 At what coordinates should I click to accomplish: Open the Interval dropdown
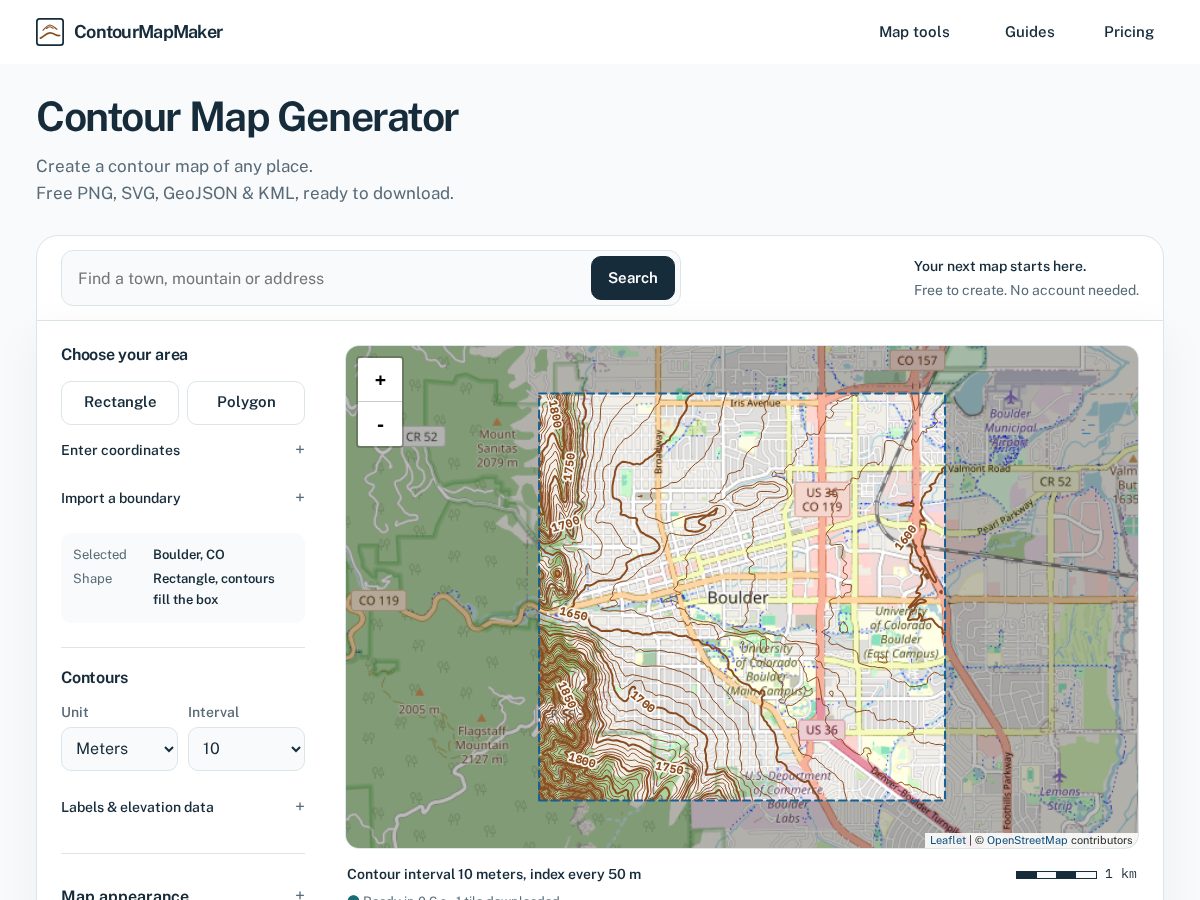pyautogui.click(x=246, y=749)
